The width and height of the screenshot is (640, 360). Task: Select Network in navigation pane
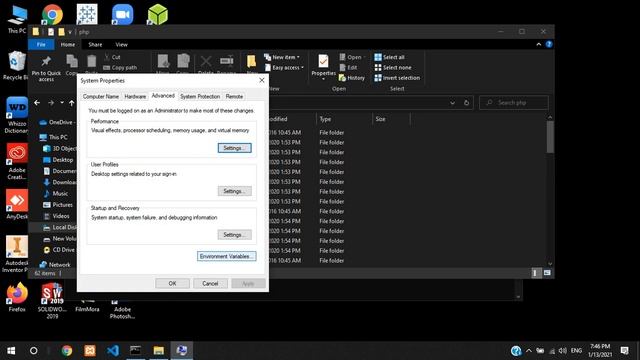[x=55, y=264]
